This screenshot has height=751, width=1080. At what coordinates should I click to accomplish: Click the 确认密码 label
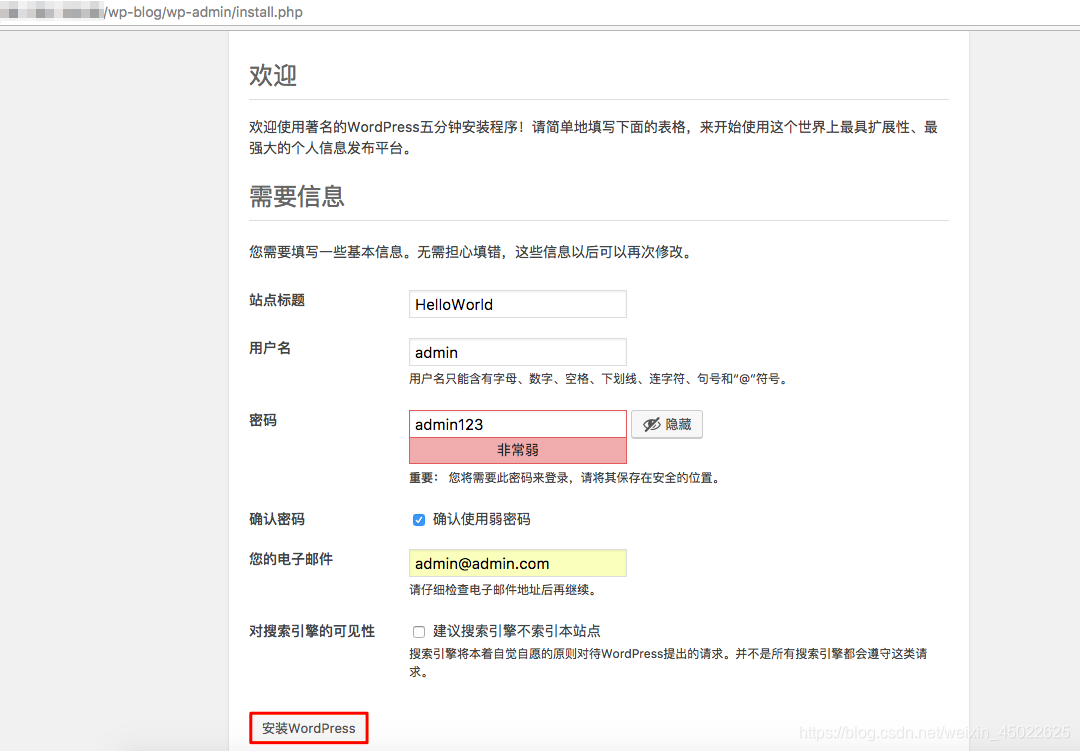277,519
